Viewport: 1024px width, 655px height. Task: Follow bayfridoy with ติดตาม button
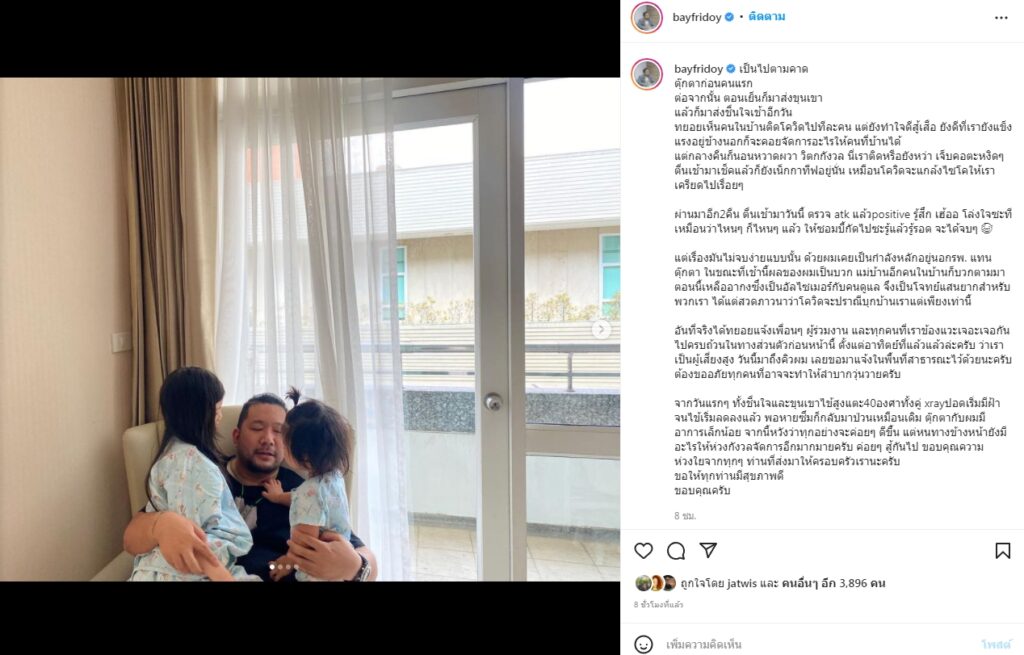pyautogui.click(x=767, y=17)
